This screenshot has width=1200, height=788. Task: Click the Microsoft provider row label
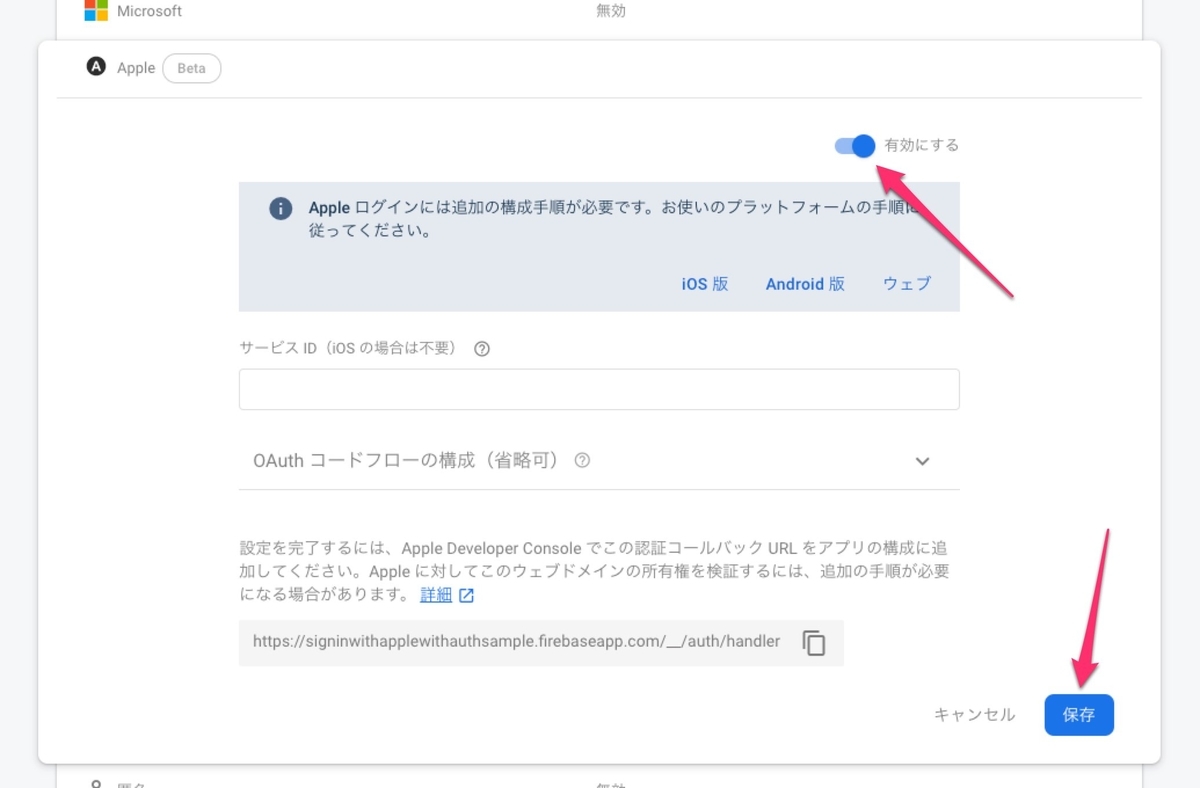[x=150, y=12]
